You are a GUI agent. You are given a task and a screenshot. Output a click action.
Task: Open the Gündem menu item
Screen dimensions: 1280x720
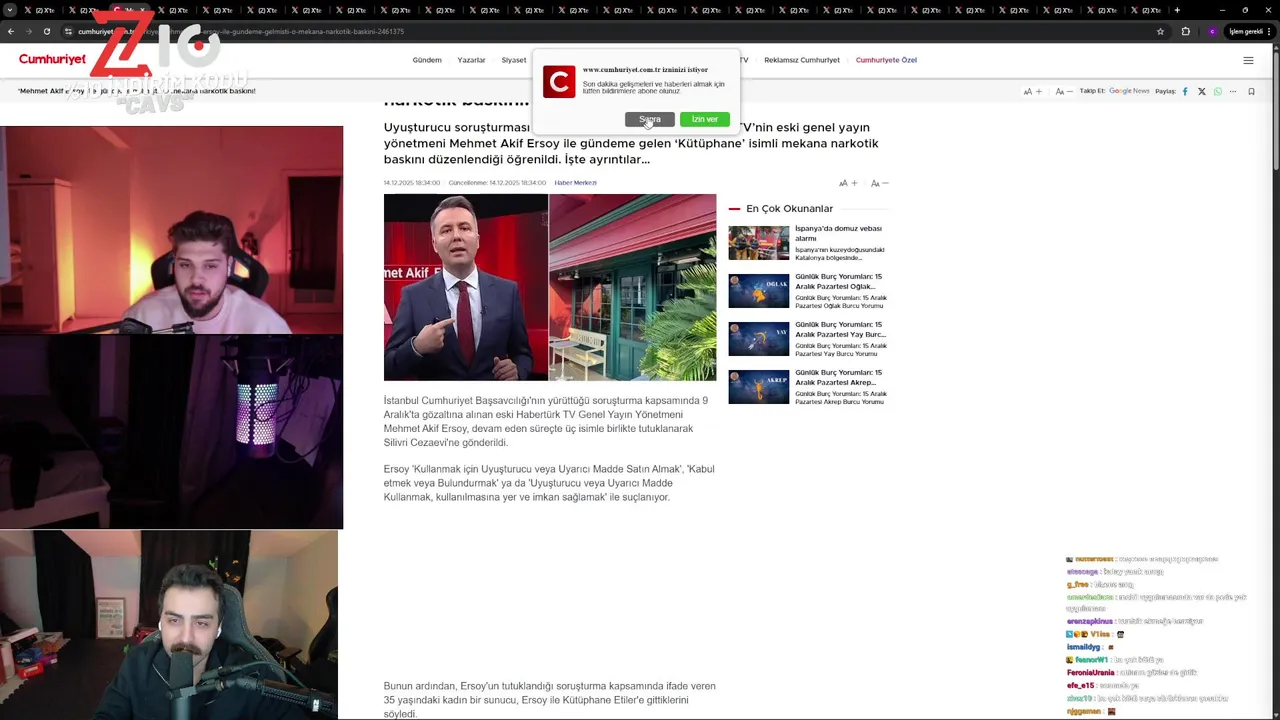pos(427,60)
